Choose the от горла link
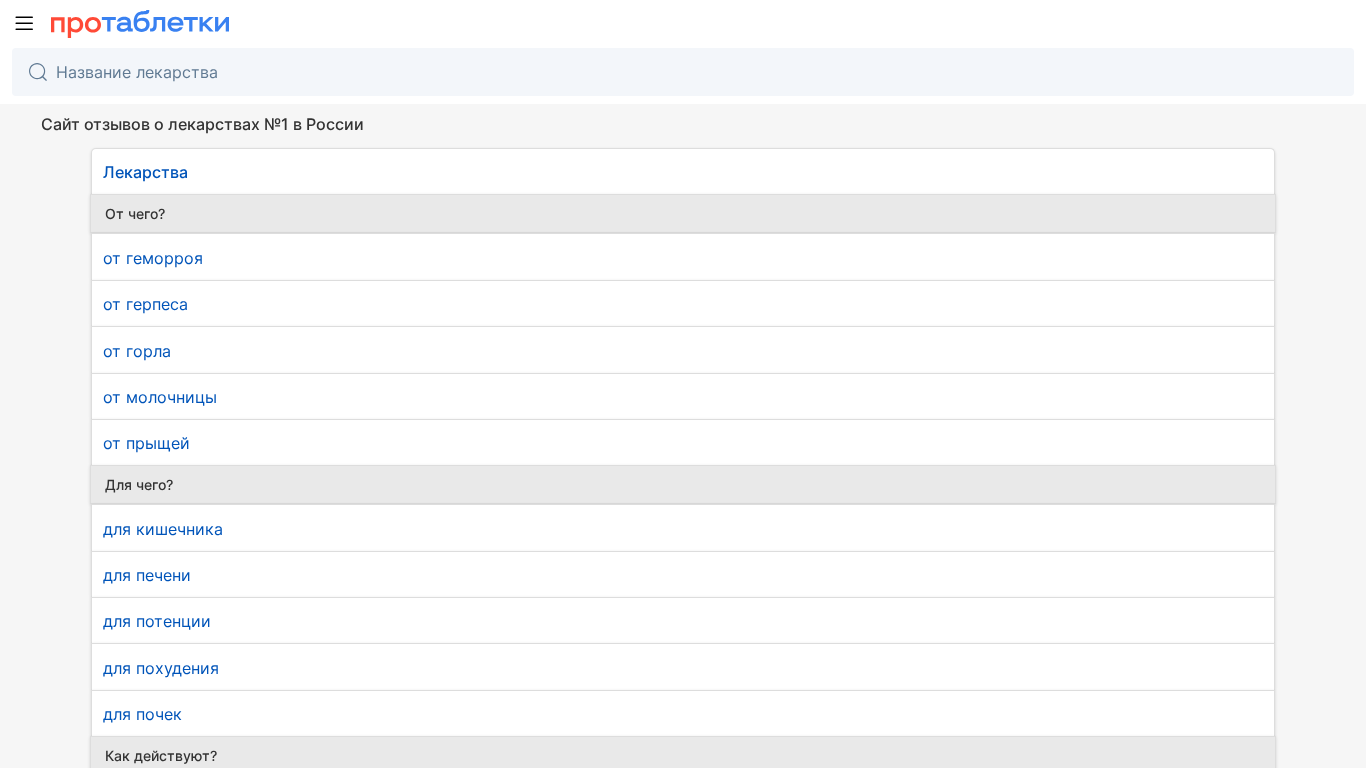This screenshot has height=768, width=1366. 137,351
